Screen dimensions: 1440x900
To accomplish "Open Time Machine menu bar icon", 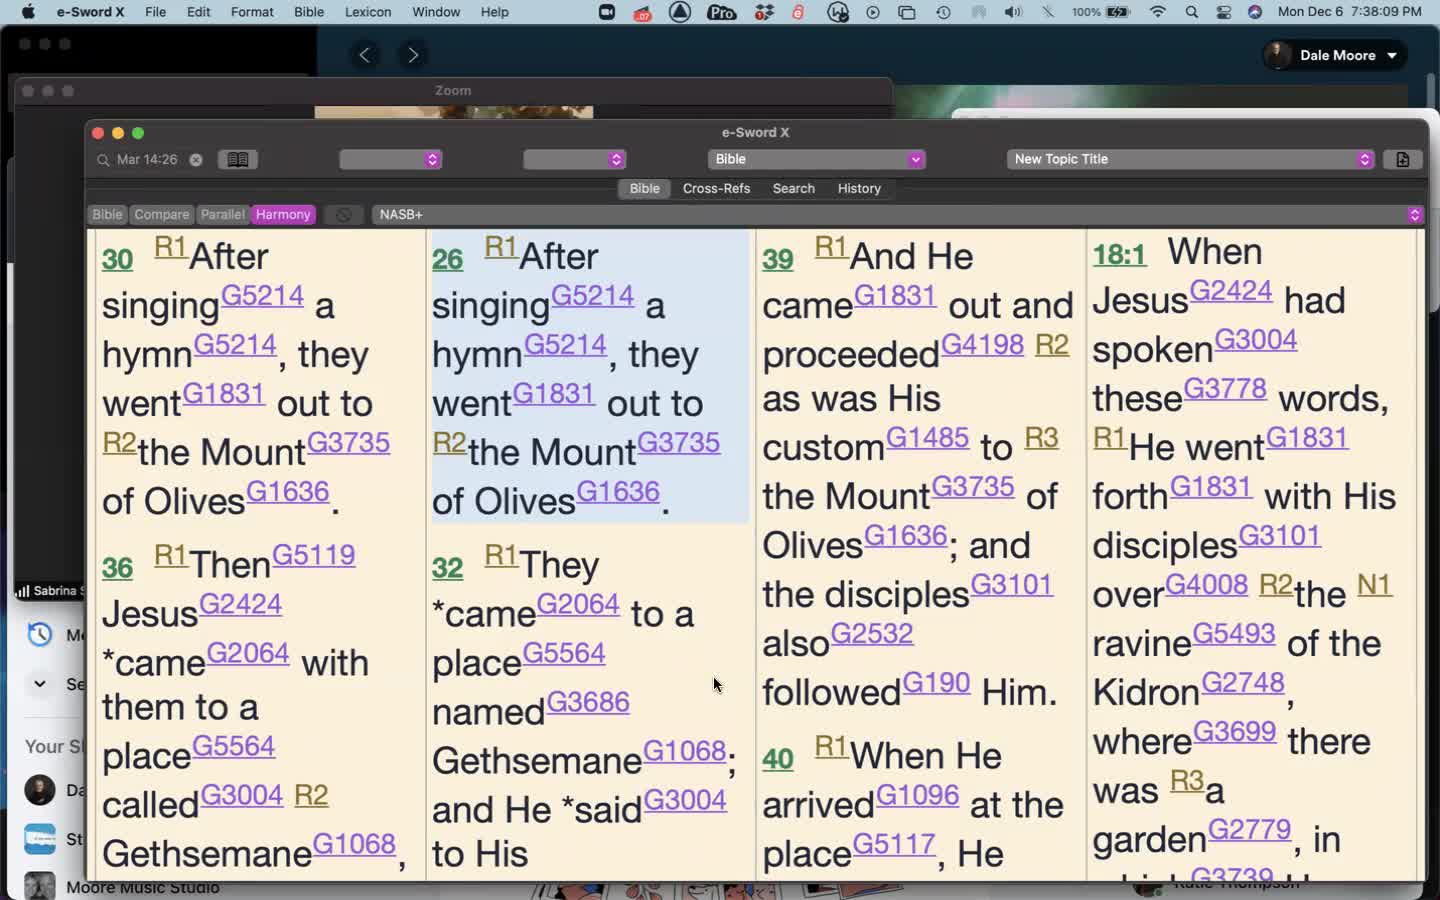I will click(x=943, y=12).
